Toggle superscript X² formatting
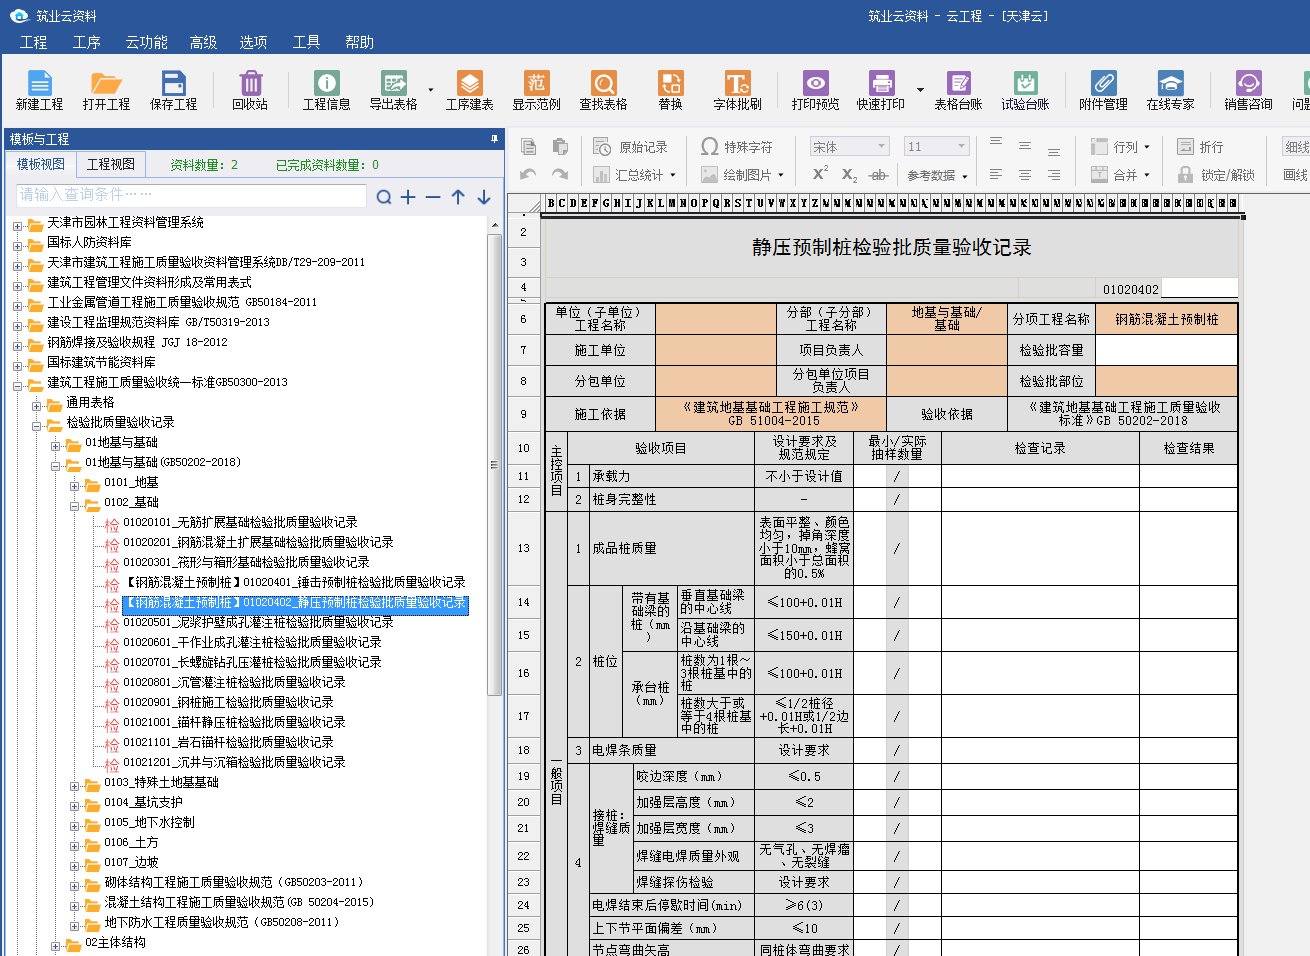This screenshot has height=956, width=1310. (x=820, y=174)
